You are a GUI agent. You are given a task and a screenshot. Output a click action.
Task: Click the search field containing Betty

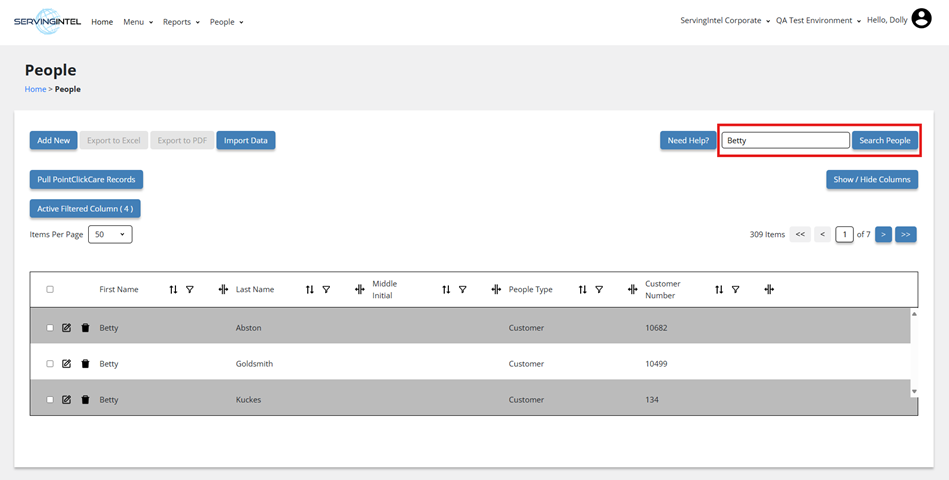point(785,141)
